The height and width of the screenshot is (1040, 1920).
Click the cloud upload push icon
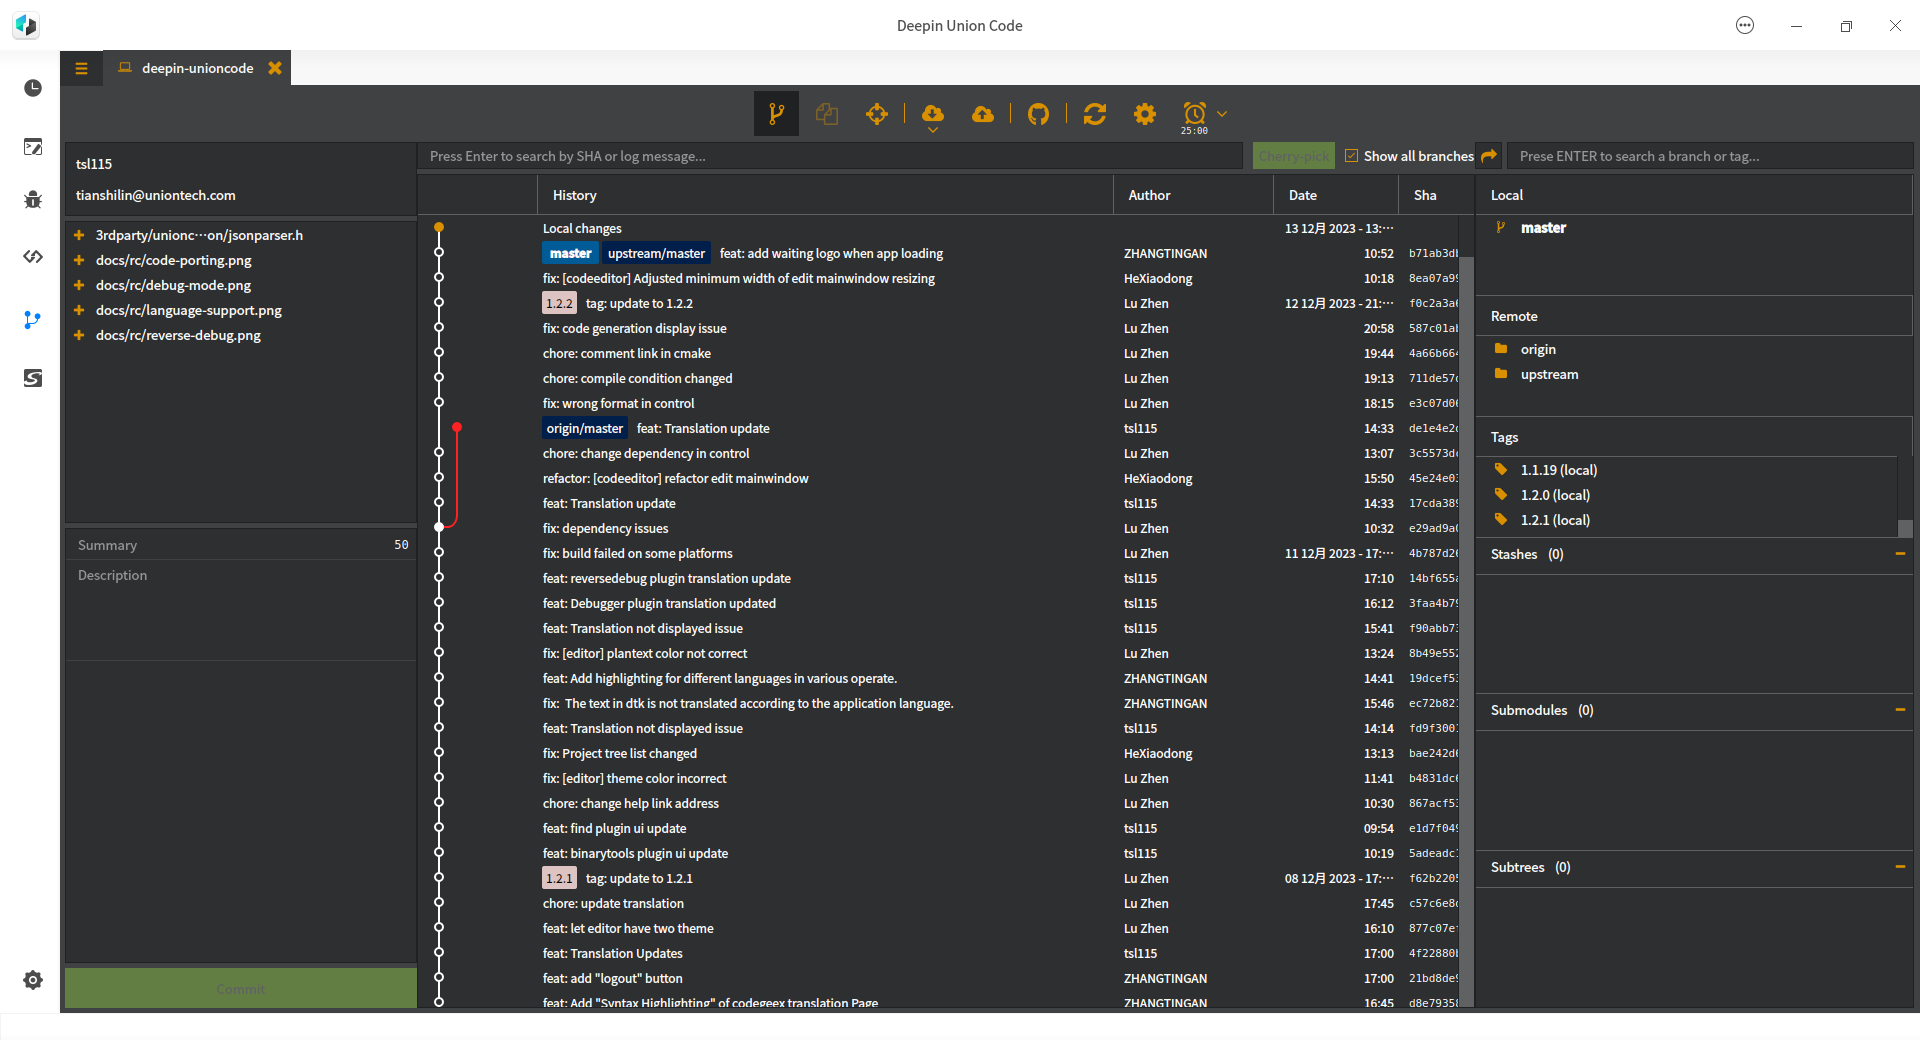point(983,114)
